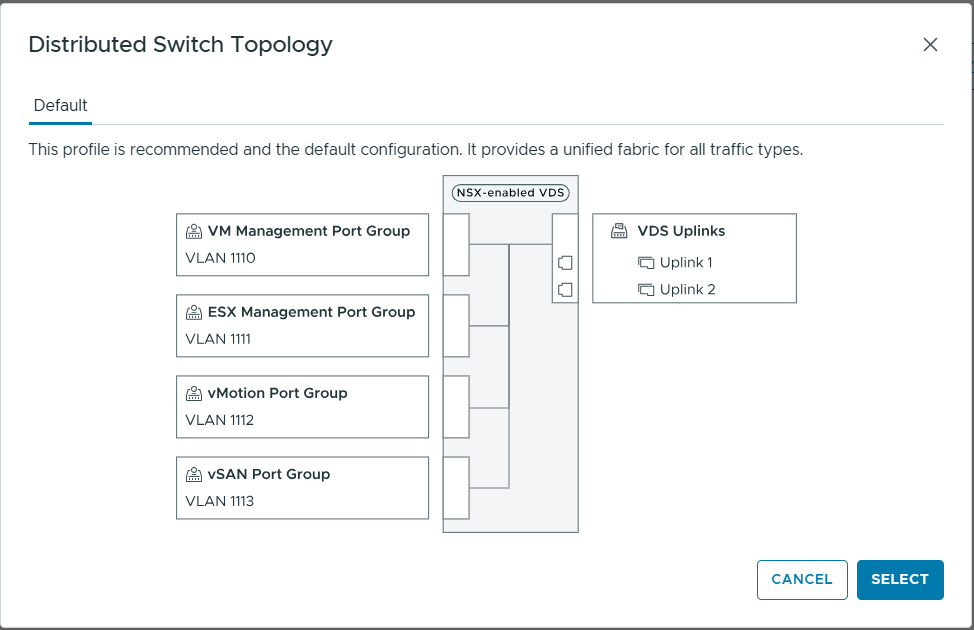Screen dimensions: 974x630
Task: Click the ESX Management Port Group icon
Action: click(194, 312)
